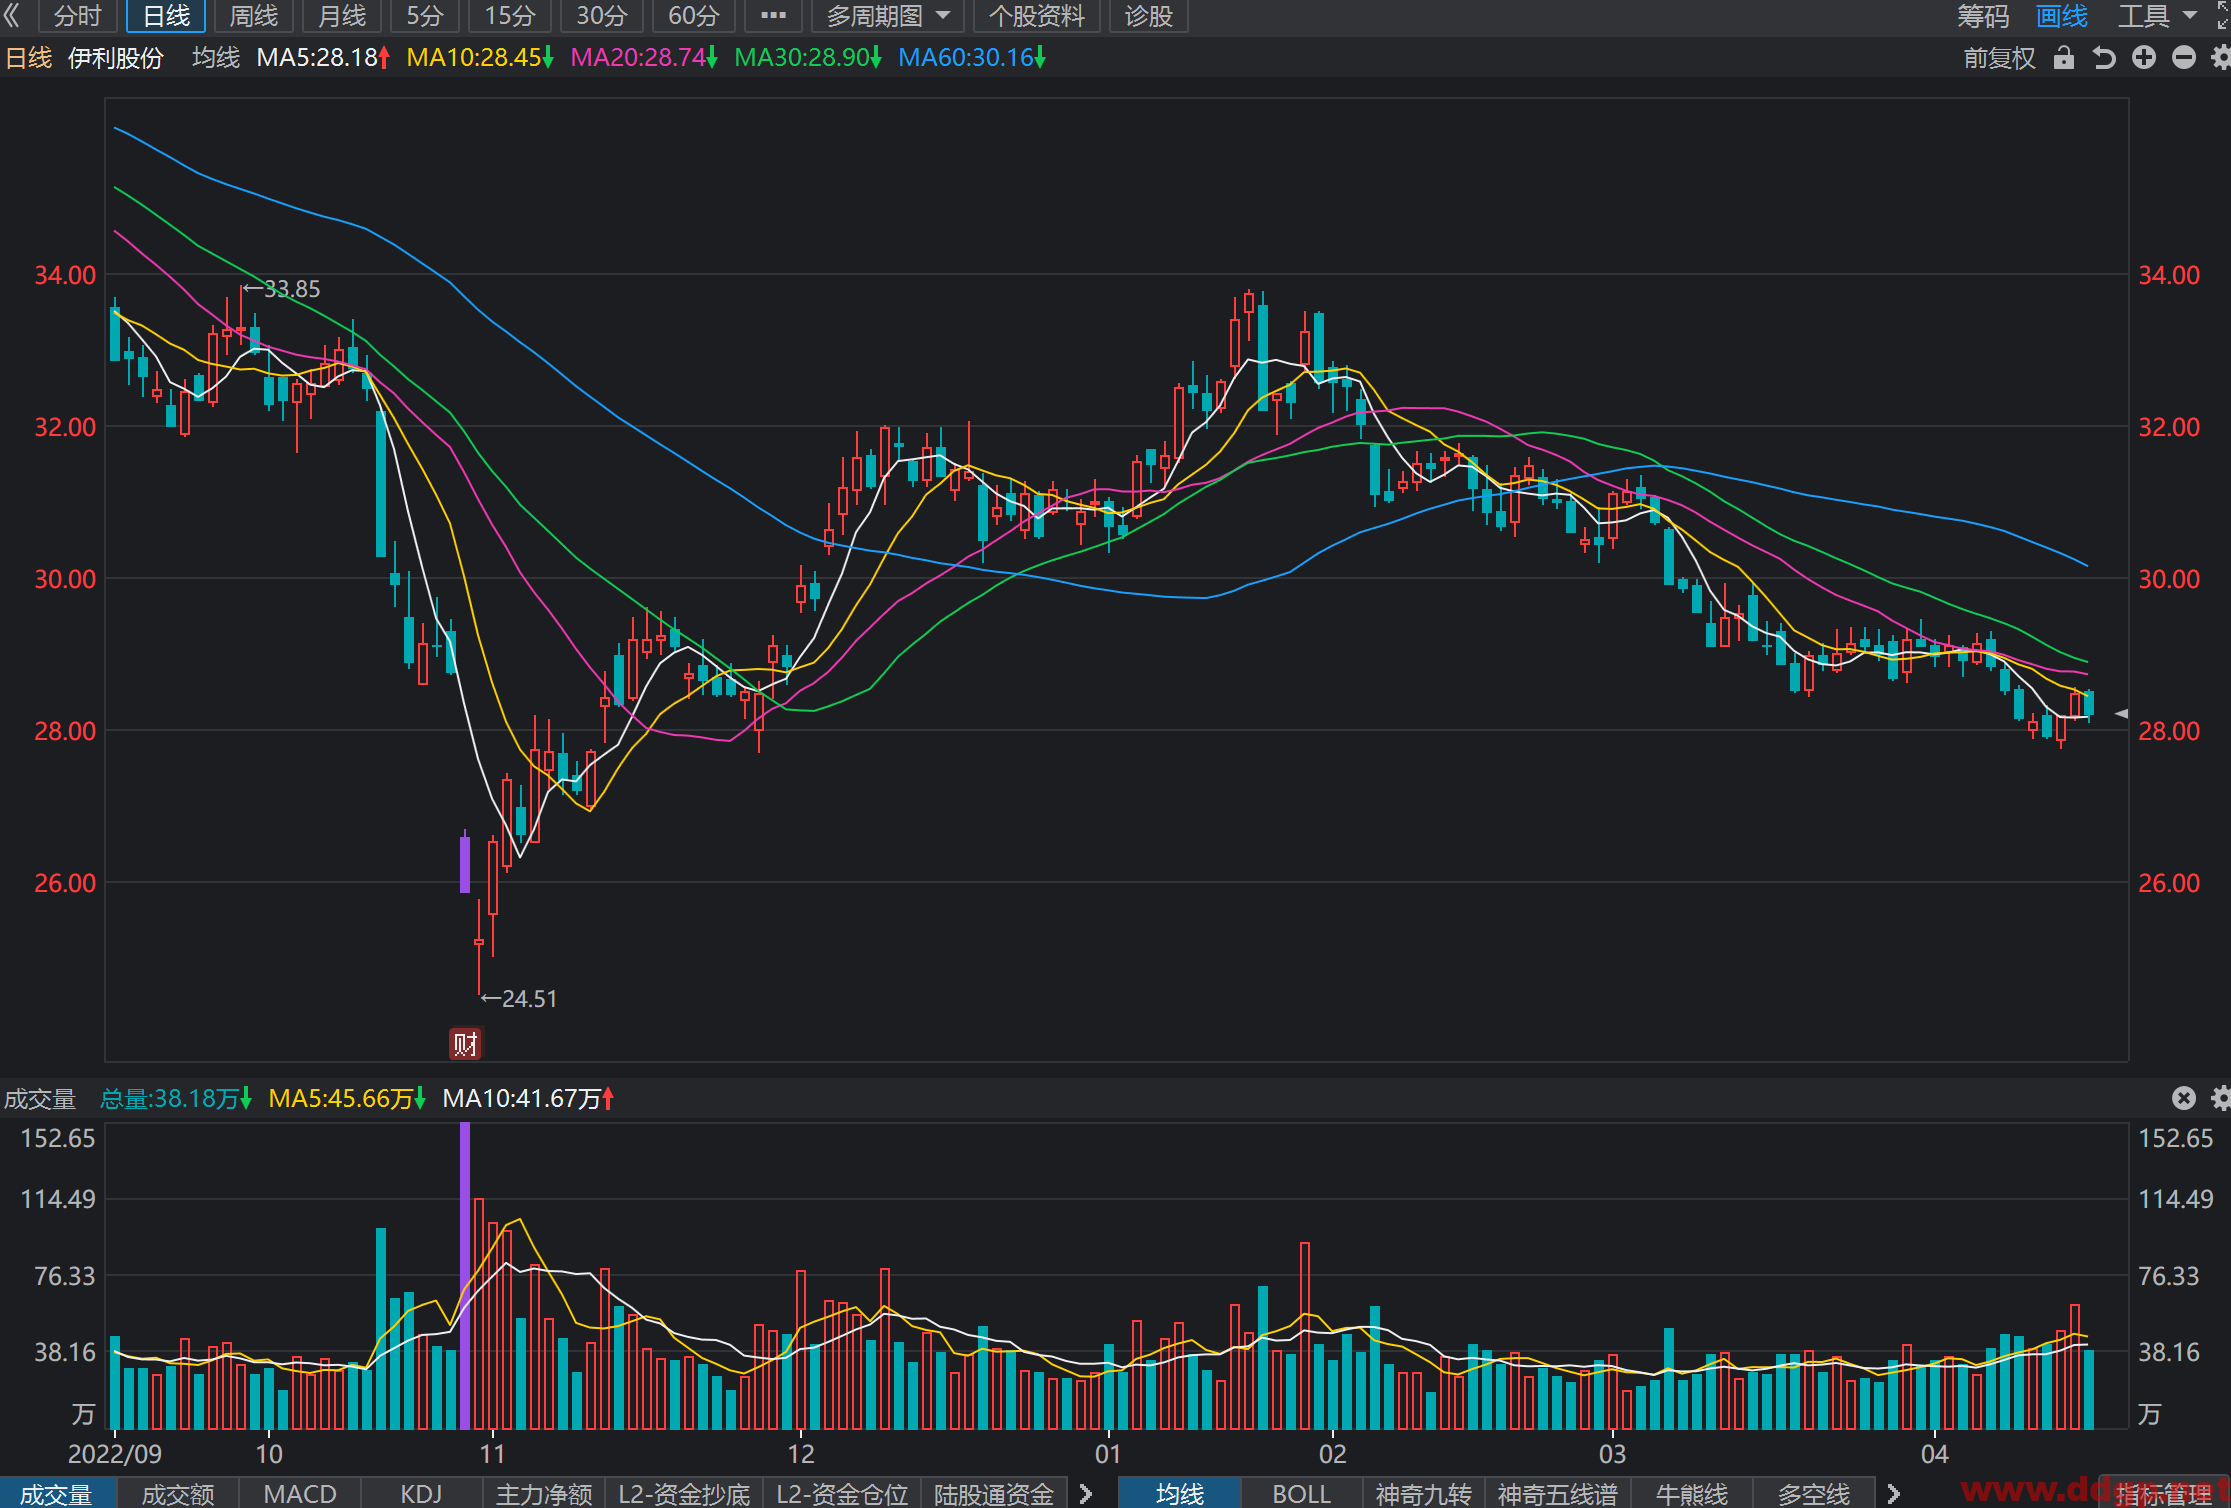Click the 财 financial report marker
This screenshot has height=1508, width=2231.
[465, 1044]
